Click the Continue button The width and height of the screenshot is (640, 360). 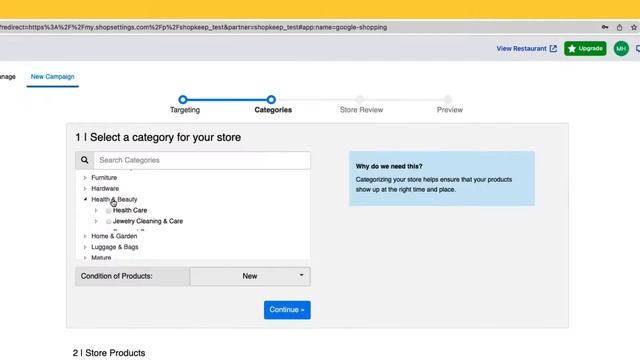(x=287, y=310)
